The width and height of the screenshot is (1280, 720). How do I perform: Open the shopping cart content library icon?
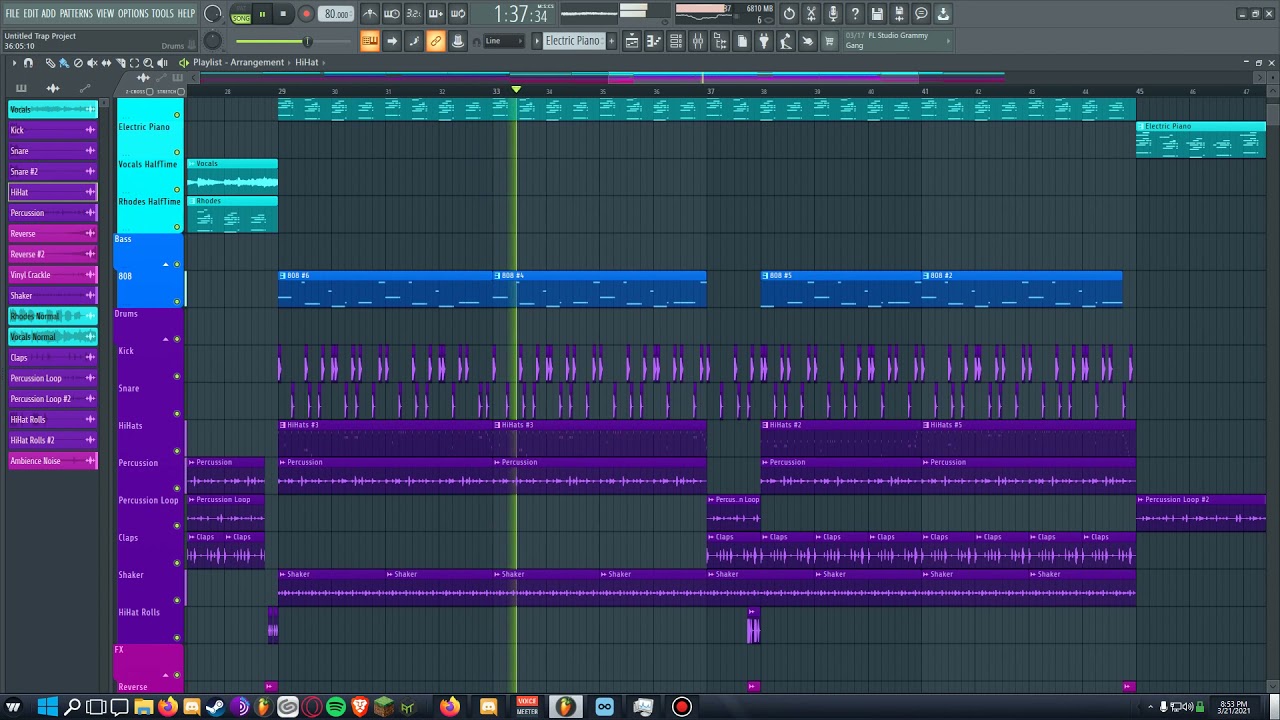(x=829, y=41)
